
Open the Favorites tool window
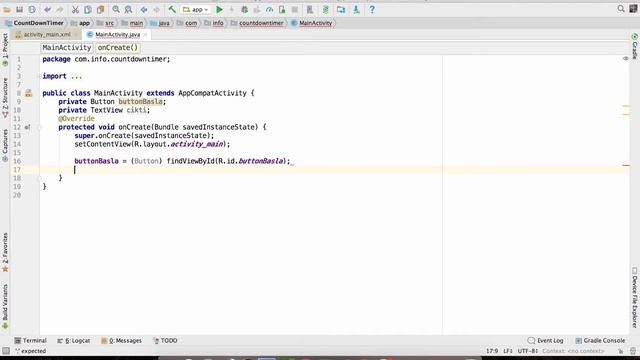tap(5, 253)
